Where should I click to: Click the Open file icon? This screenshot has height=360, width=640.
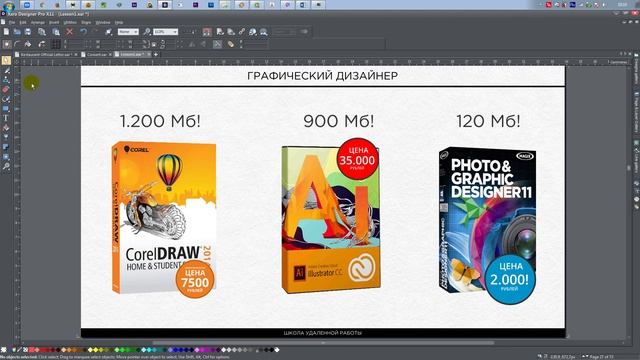(x=17, y=31)
